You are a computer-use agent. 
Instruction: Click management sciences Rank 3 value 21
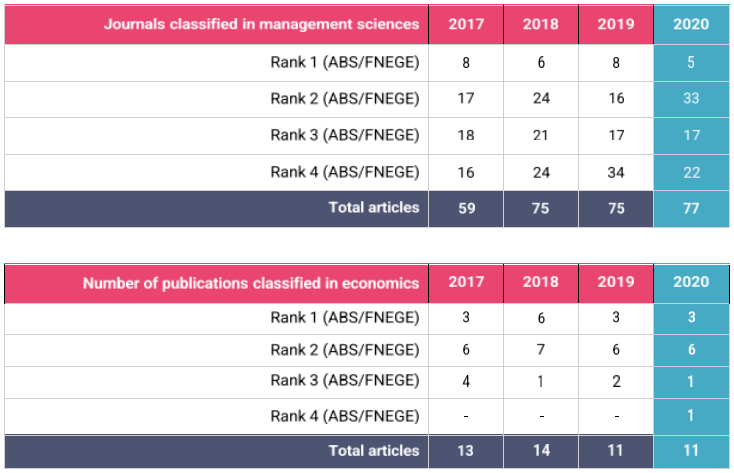[541, 136]
